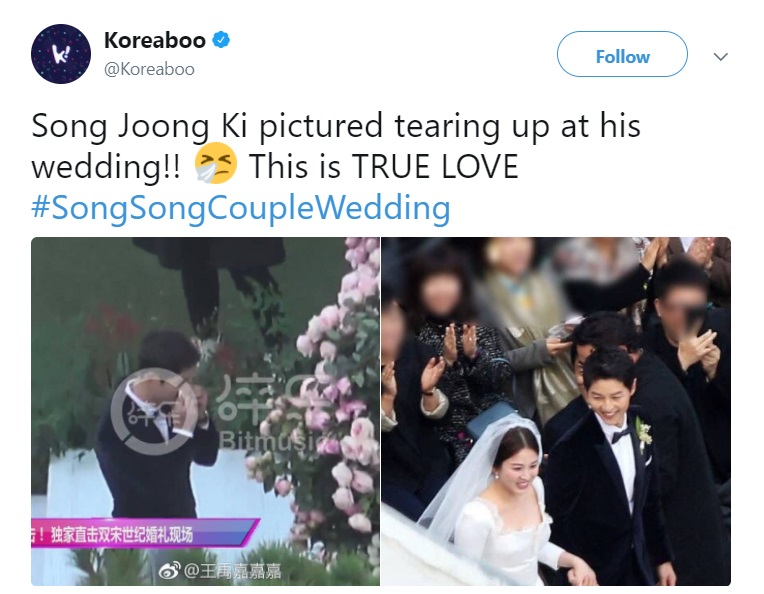Click the @王禹嘉嘉嘉 Weibo watermark text

tap(232, 571)
